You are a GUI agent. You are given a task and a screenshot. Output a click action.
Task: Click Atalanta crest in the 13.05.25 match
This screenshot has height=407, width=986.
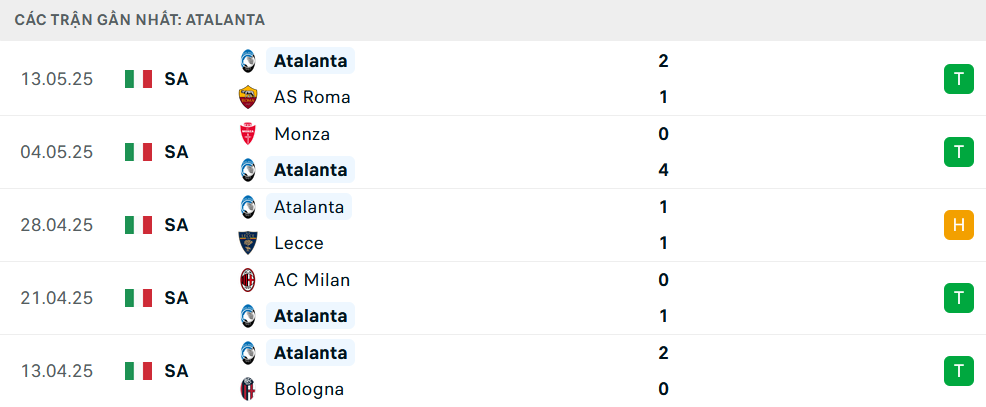point(248,61)
